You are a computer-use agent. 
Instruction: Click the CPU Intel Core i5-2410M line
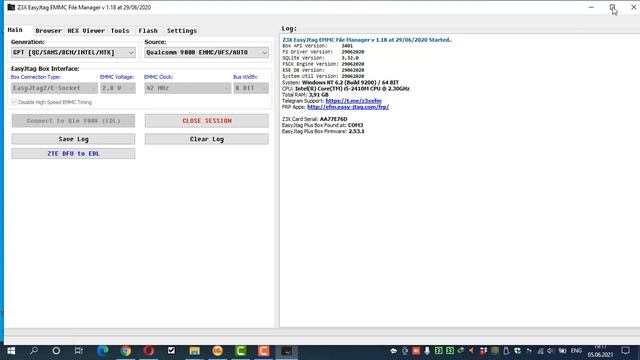(x=346, y=89)
